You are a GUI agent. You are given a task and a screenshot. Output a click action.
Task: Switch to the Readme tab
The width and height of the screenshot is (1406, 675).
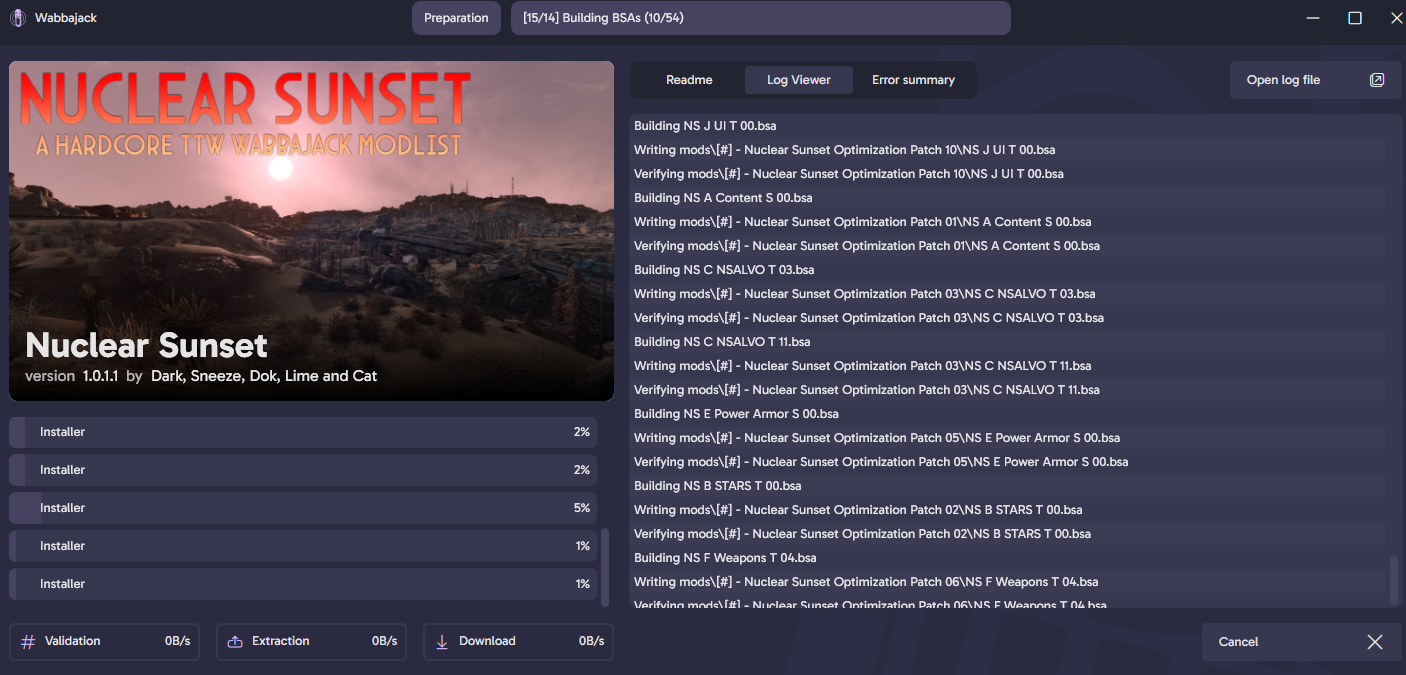tap(689, 80)
